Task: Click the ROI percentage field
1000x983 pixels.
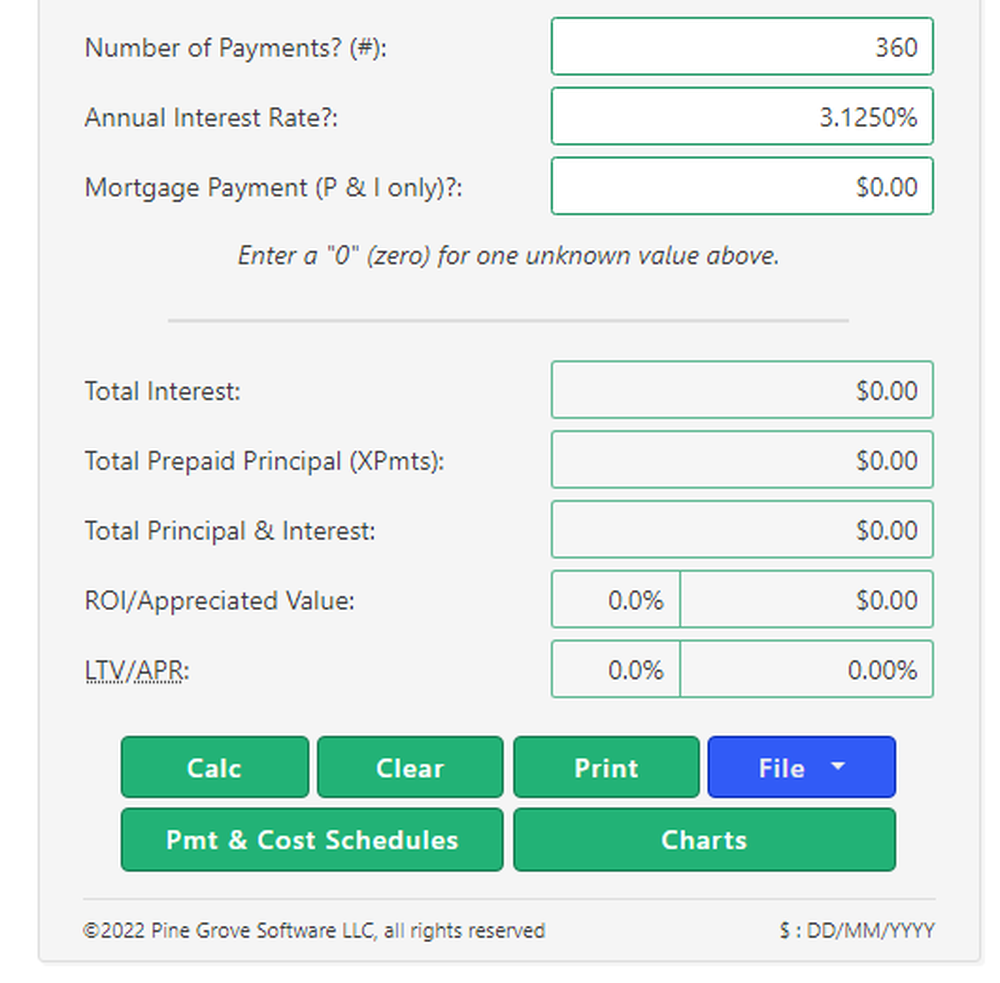Action: pos(616,601)
